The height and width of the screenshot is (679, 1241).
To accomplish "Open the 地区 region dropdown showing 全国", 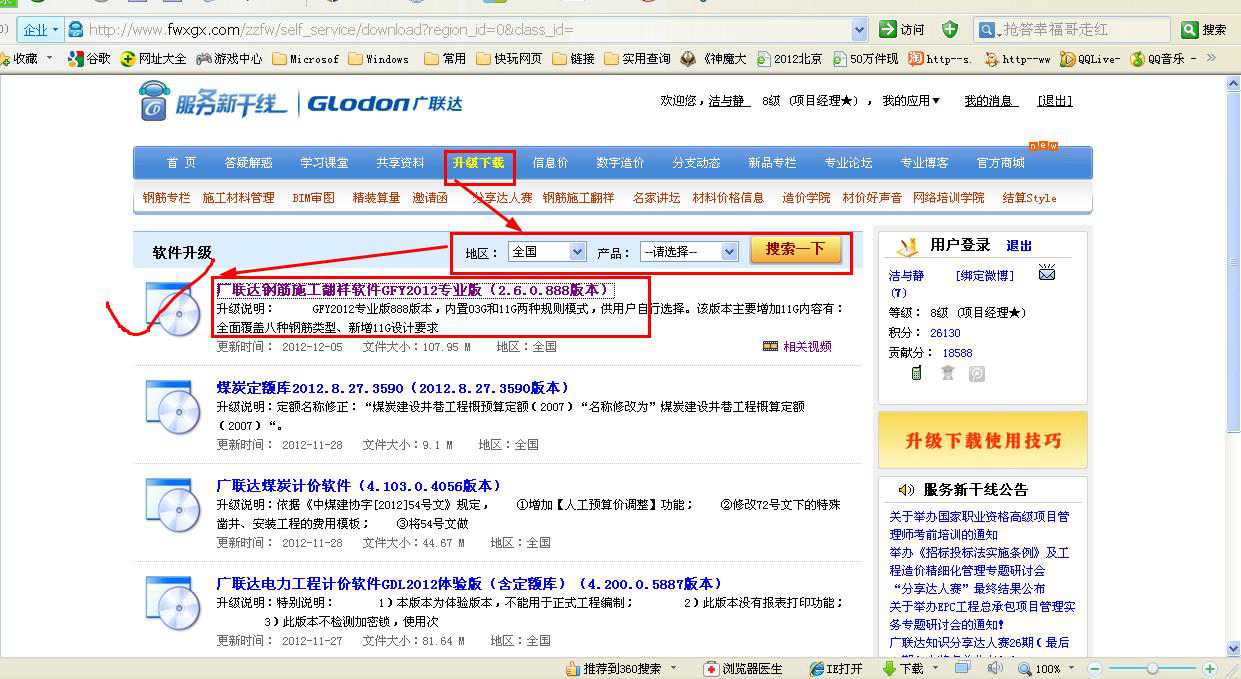I will [547, 252].
